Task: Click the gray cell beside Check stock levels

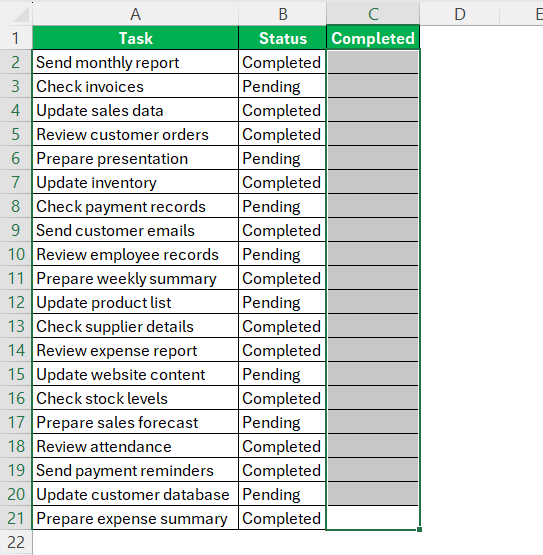Action: pyautogui.click(x=373, y=398)
